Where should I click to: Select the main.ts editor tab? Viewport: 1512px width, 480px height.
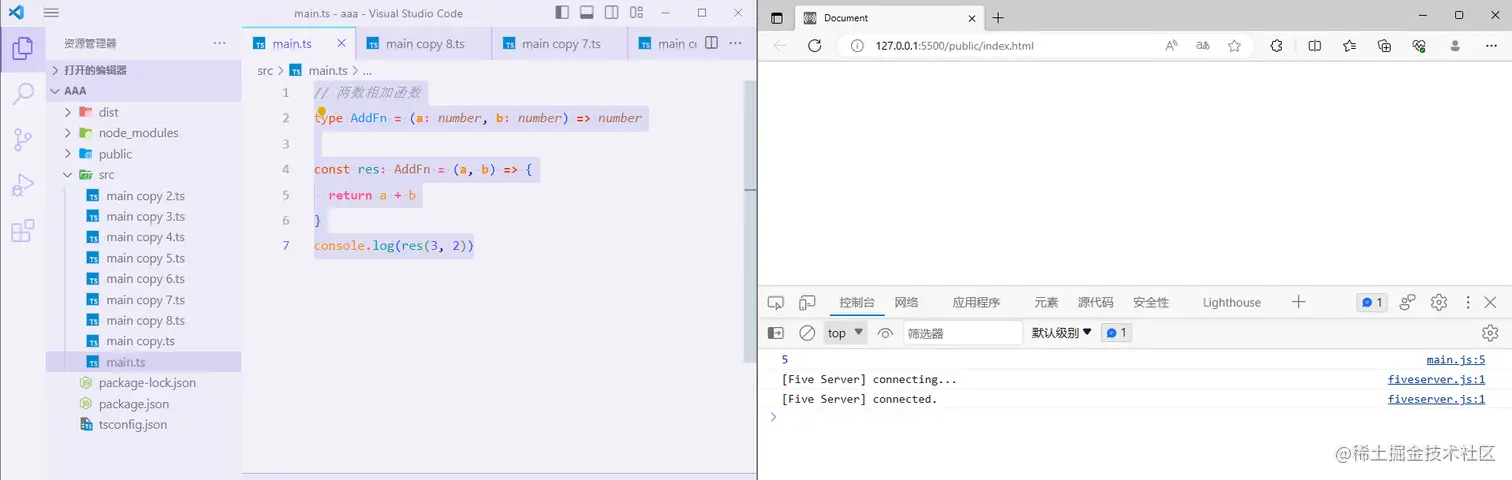(299, 44)
